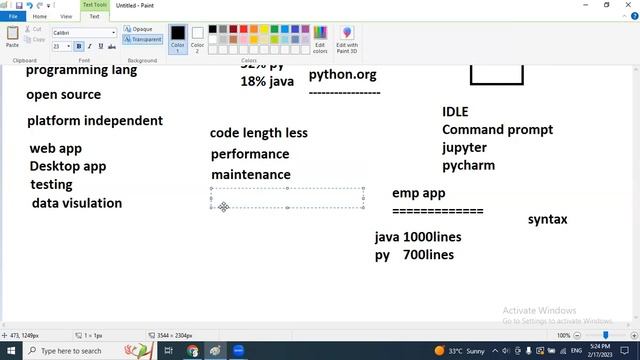This screenshot has width=640, height=360.
Task: Open drawing in Edit with Paint 3D
Action: pos(347,39)
